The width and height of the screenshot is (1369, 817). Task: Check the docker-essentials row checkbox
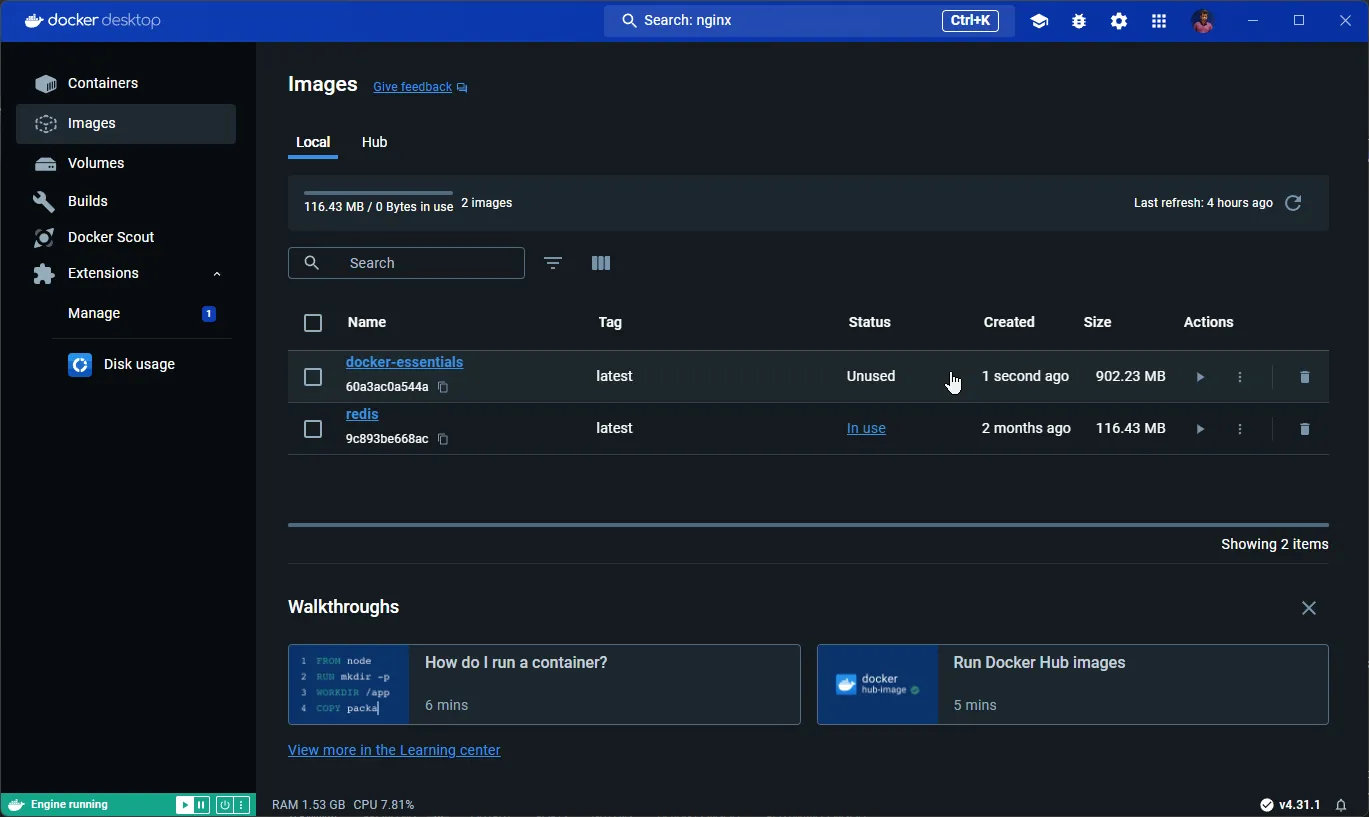tap(313, 377)
